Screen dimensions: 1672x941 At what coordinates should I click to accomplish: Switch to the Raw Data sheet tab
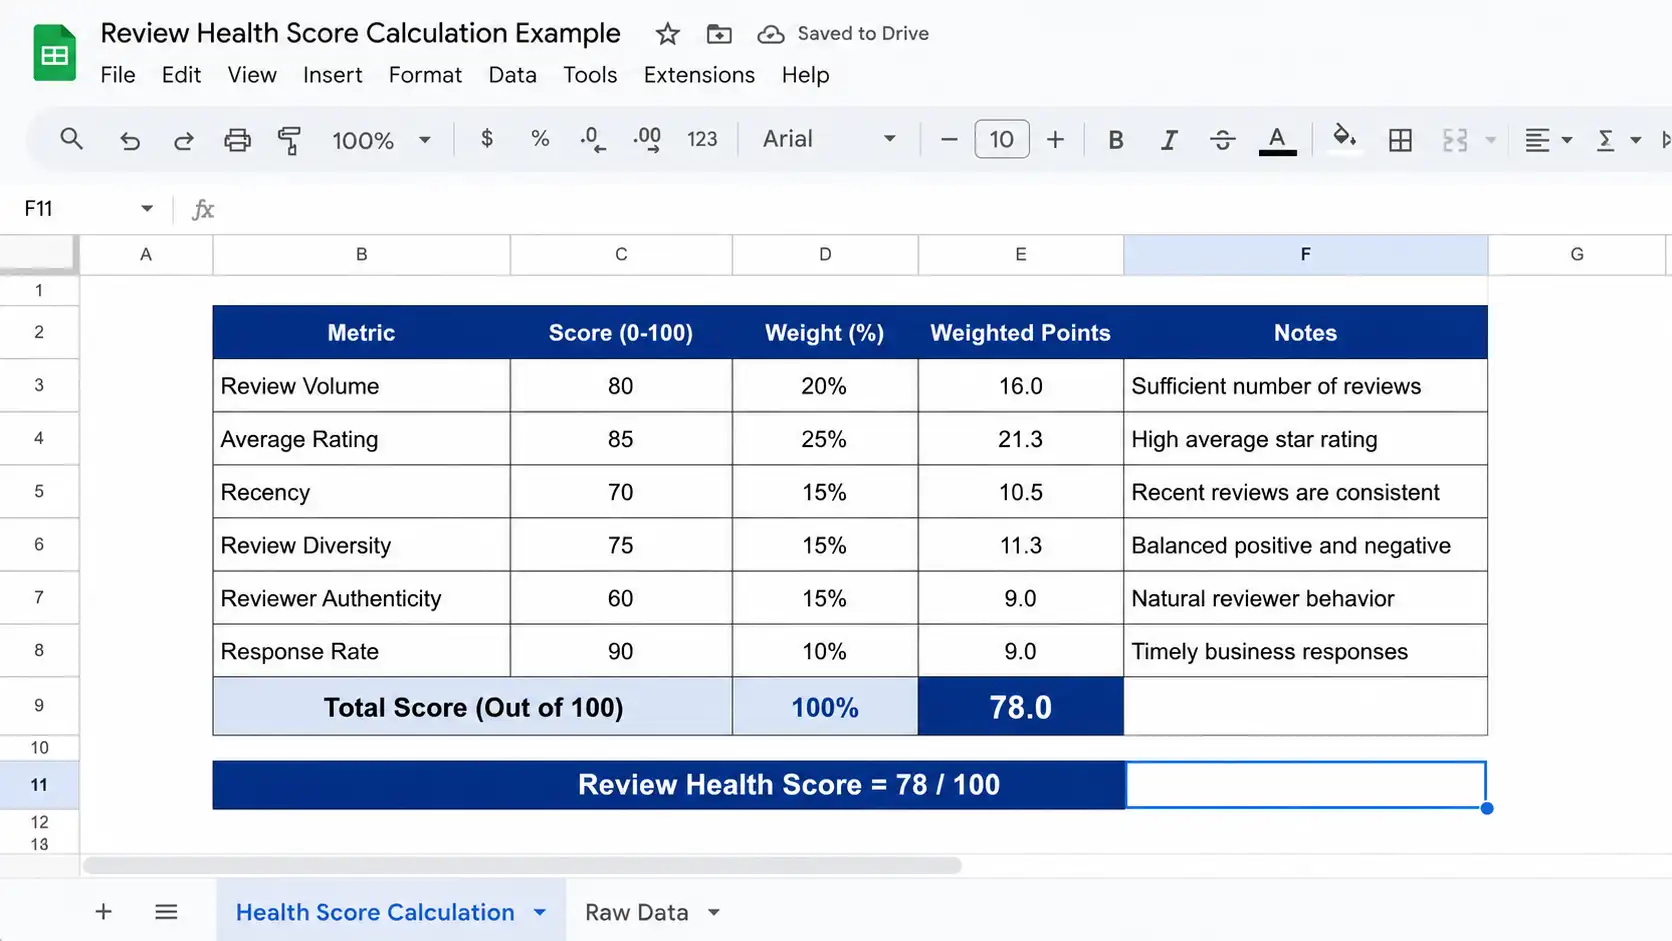tap(637, 912)
